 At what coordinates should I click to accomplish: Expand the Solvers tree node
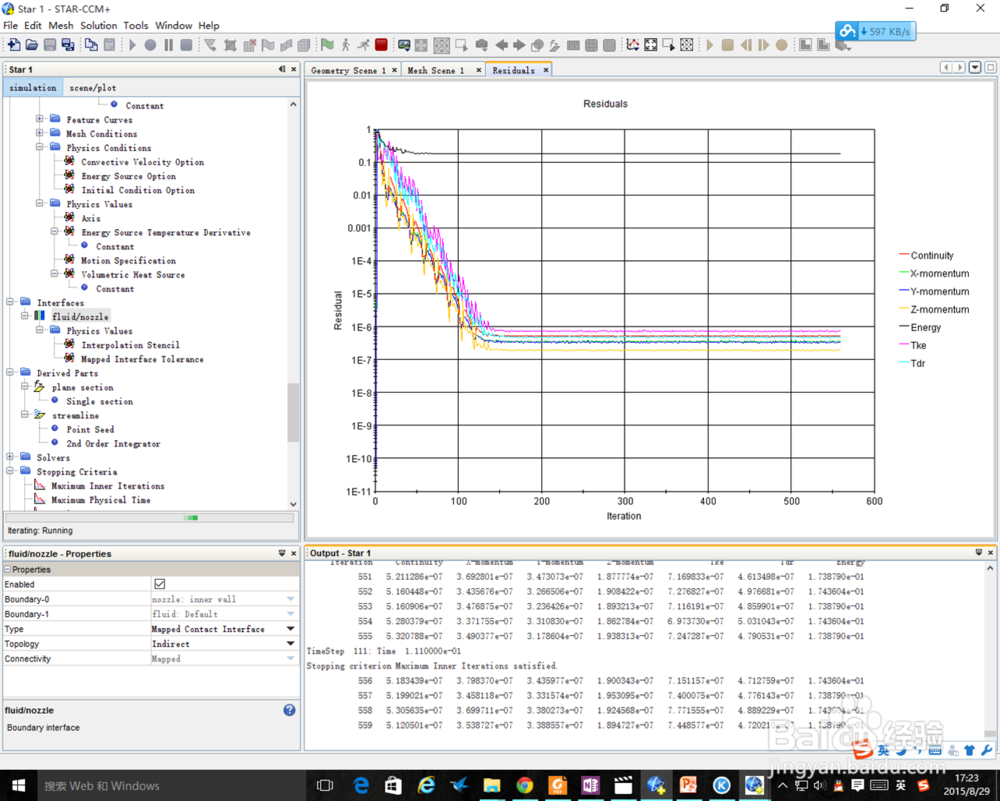10,457
